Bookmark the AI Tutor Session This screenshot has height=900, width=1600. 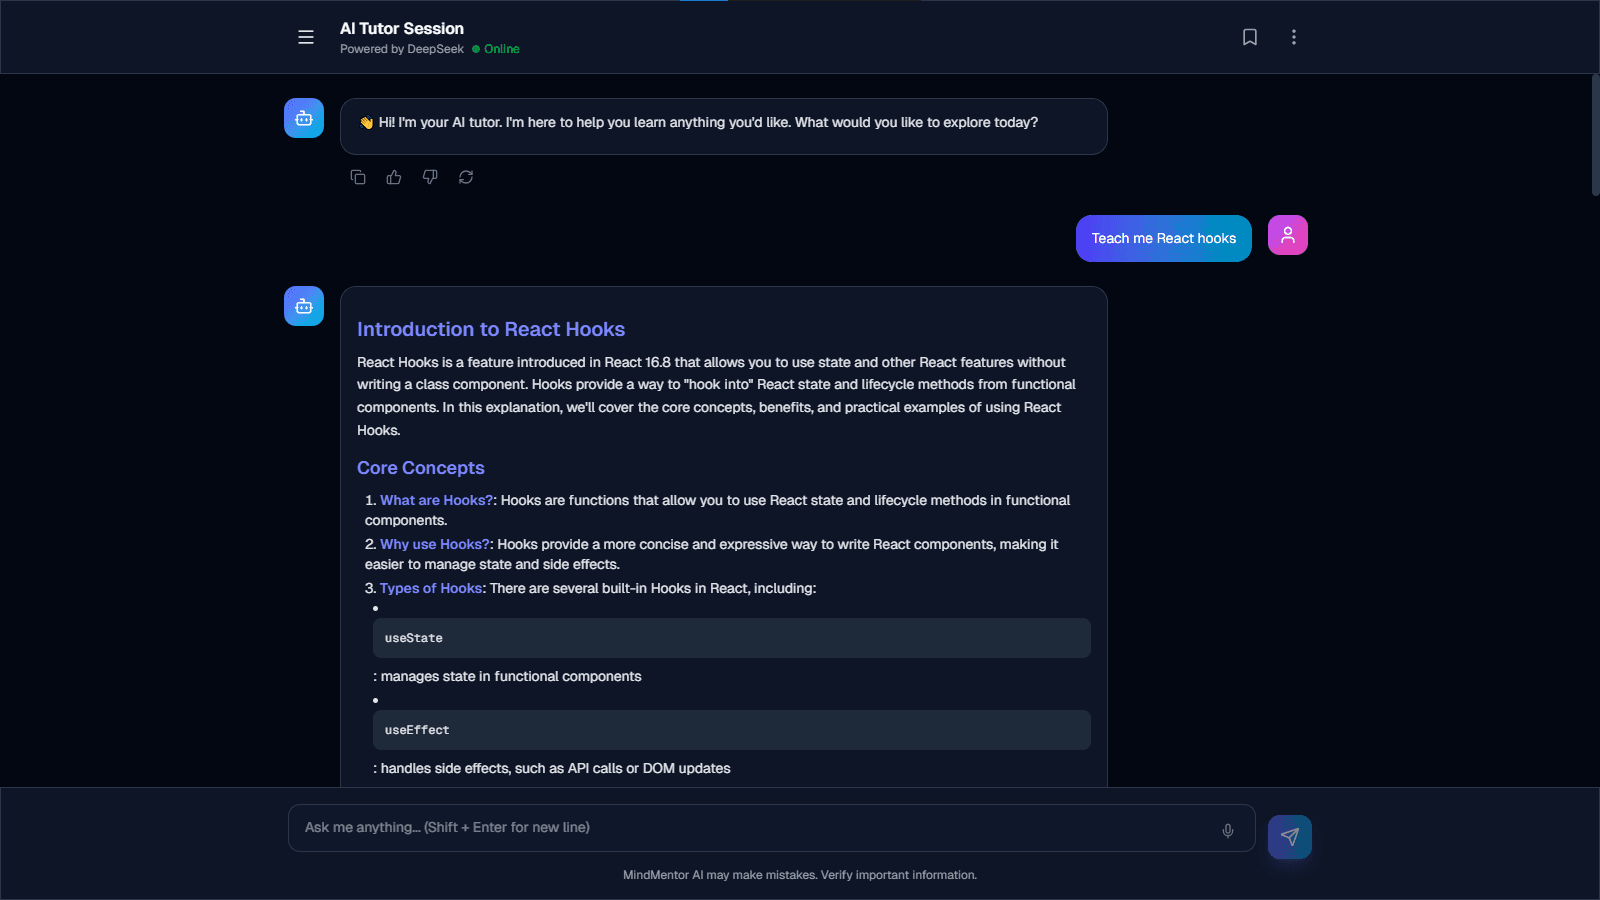[1250, 37]
